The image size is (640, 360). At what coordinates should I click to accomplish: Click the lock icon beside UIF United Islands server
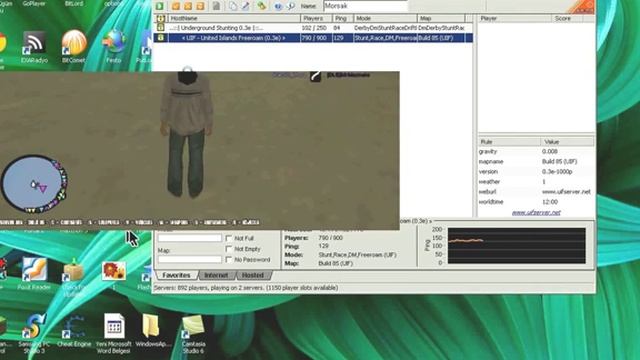pos(161,38)
